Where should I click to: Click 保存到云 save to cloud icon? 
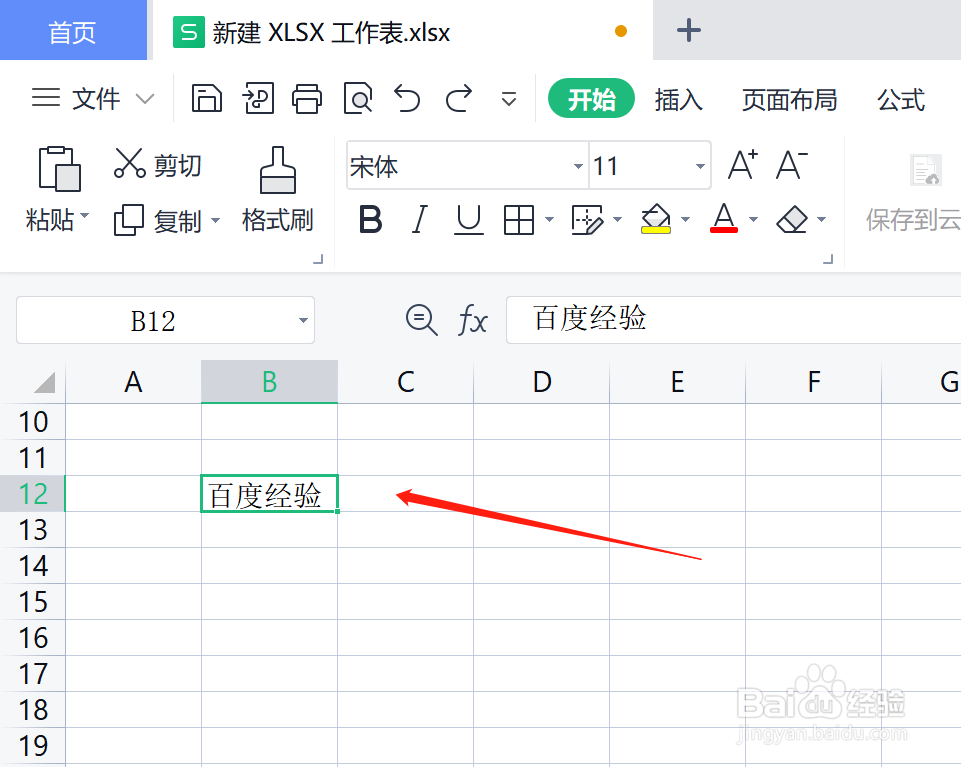[925, 170]
